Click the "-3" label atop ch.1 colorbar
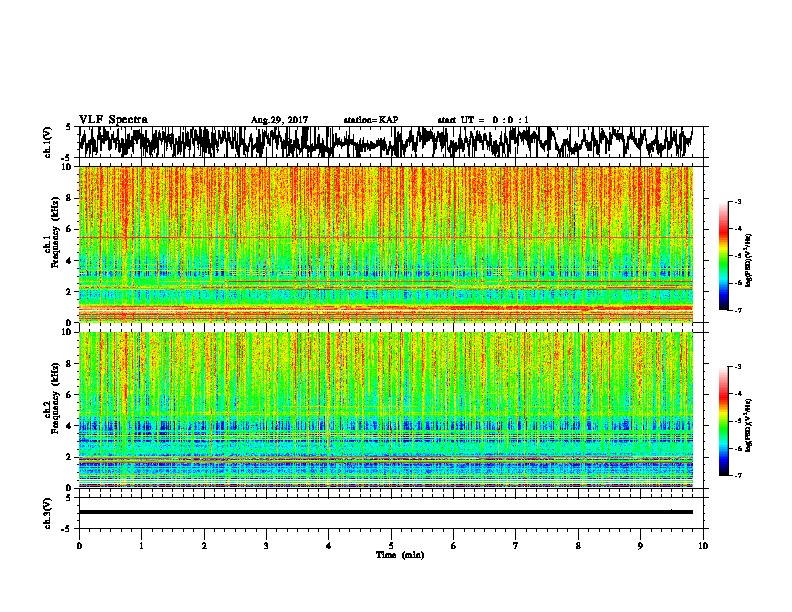 coord(737,201)
